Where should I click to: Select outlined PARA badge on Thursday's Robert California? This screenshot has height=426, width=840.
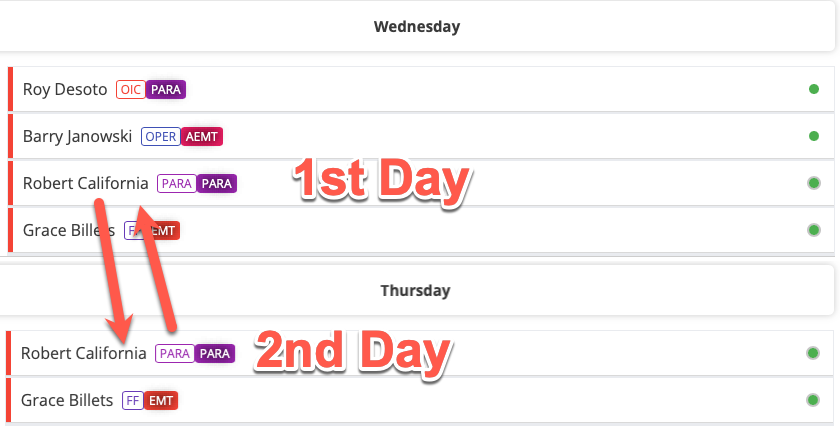coord(174,354)
